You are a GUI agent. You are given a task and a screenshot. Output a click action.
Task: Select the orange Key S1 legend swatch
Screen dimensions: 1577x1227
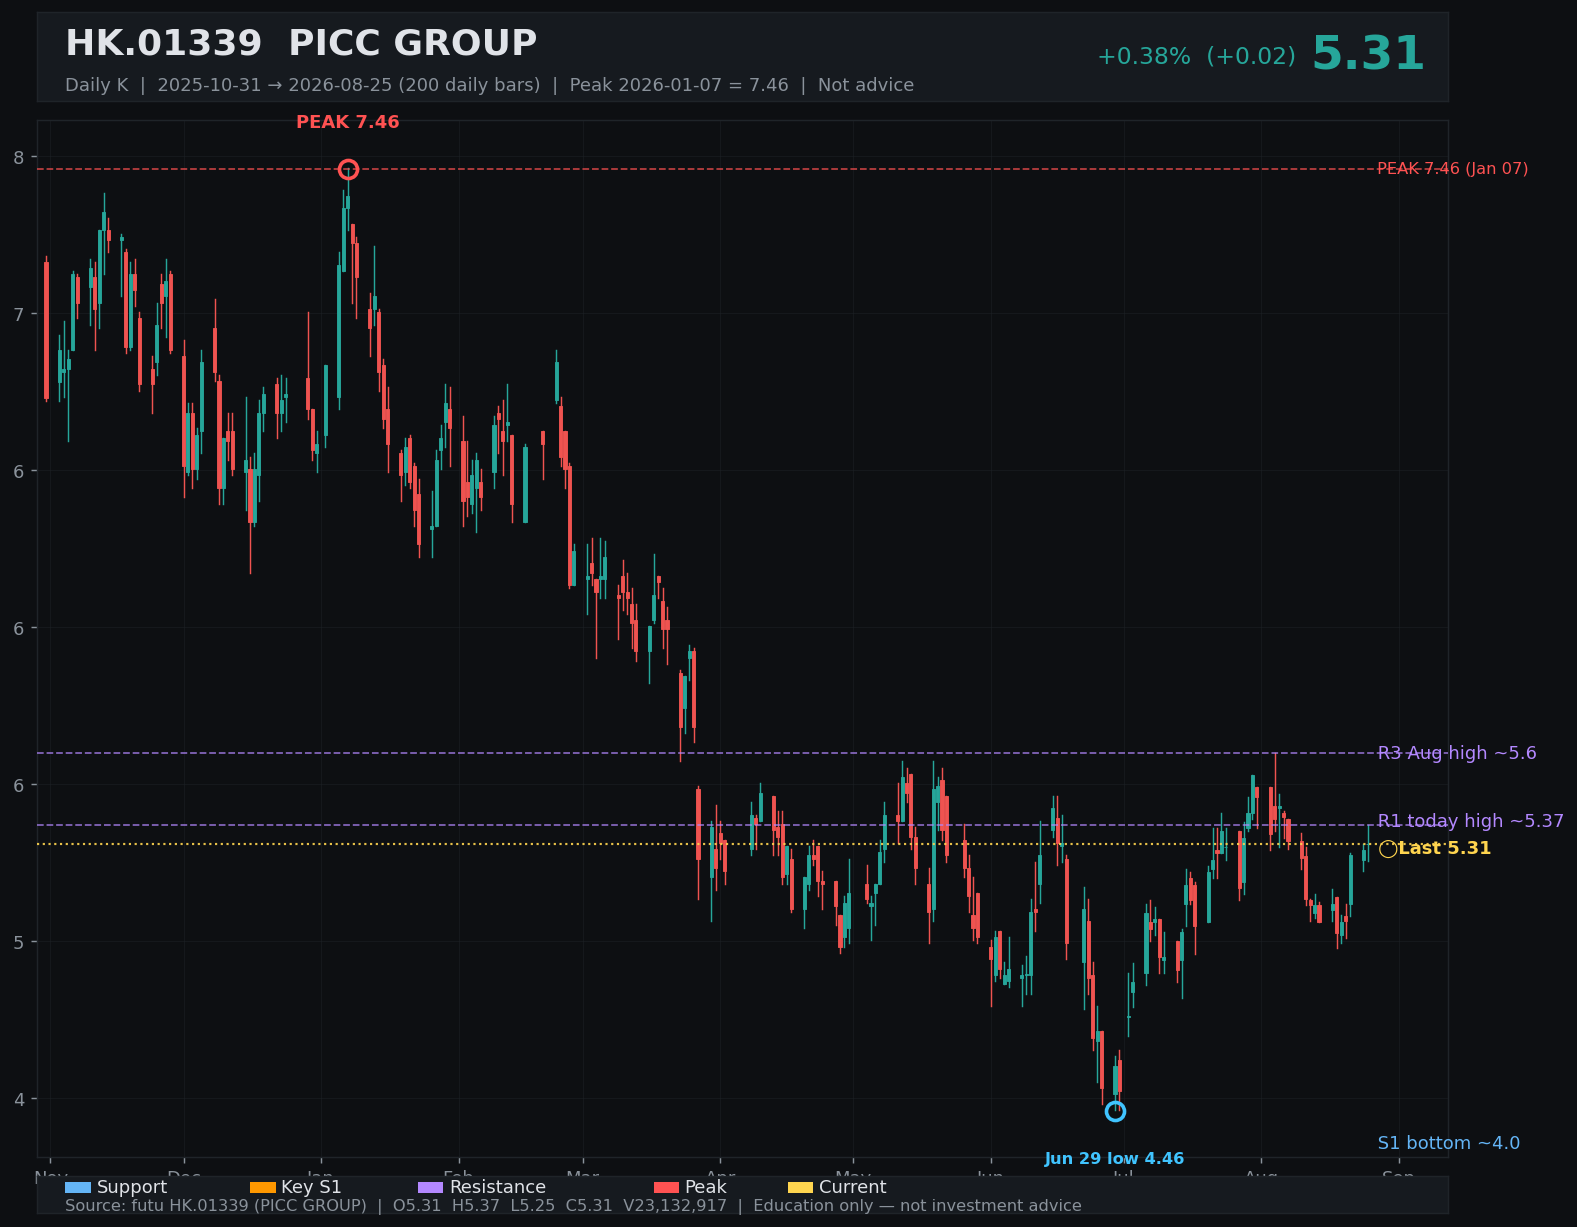[x=263, y=1187]
